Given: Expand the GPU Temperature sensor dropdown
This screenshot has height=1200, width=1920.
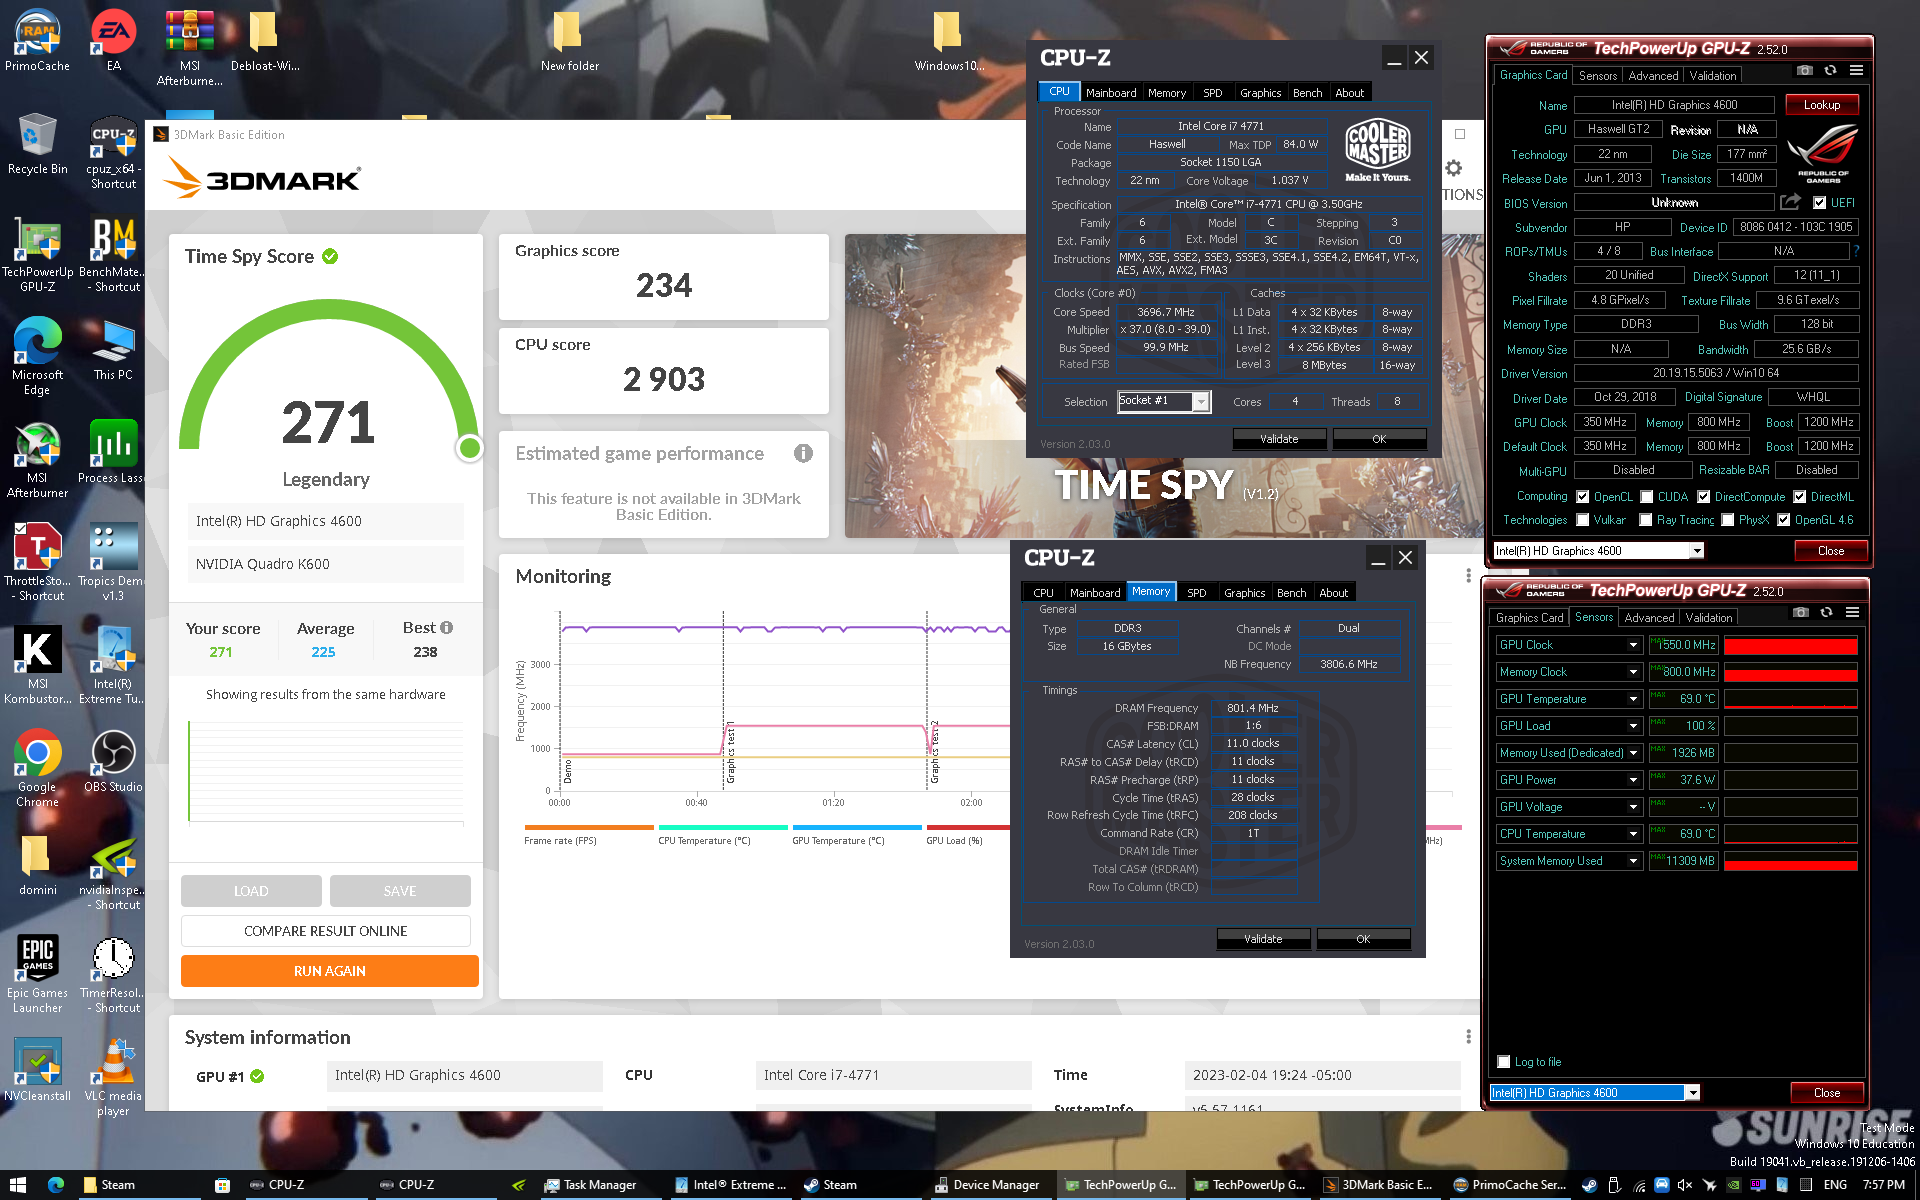Looking at the screenshot, I should 1634,699.
